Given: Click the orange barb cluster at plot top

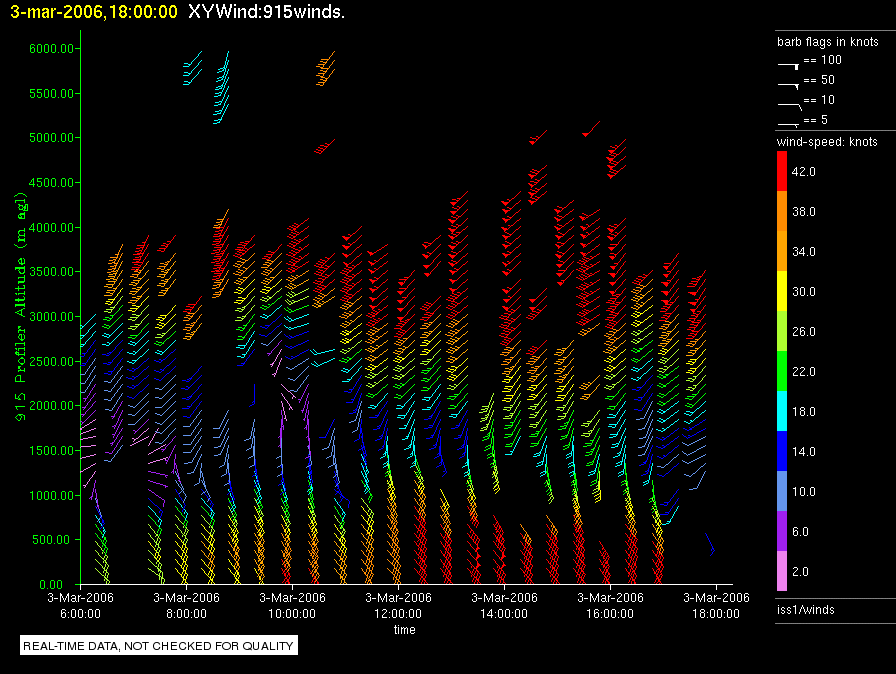Looking at the screenshot, I should click(325, 68).
